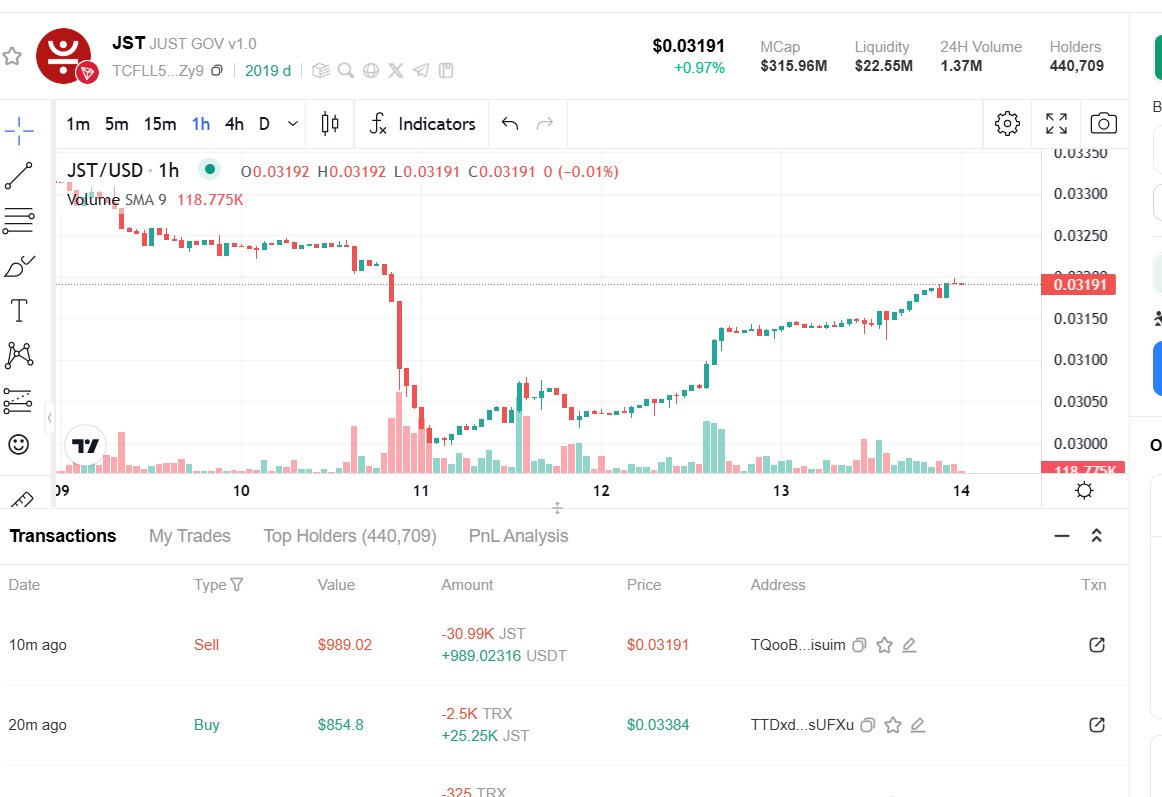
Task: Switch chart to 4h timeframe
Action: click(234, 124)
